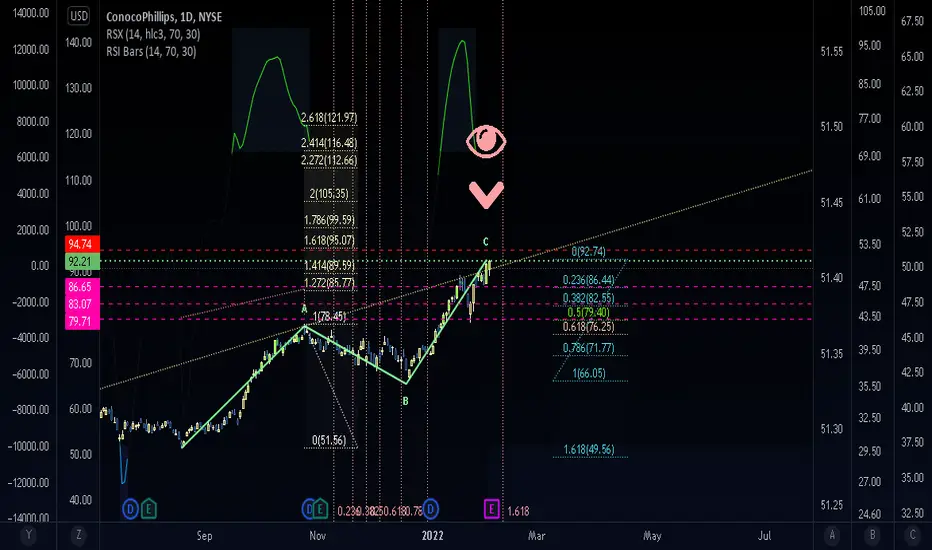Click Fib extension label 1.272(85.77)
The height and width of the screenshot is (550, 932).
[x=329, y=282]
